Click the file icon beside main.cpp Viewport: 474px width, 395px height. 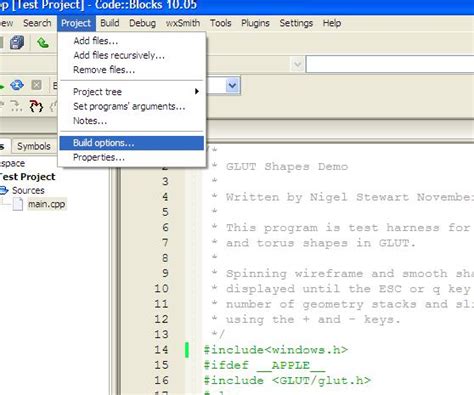coord(18,204)
